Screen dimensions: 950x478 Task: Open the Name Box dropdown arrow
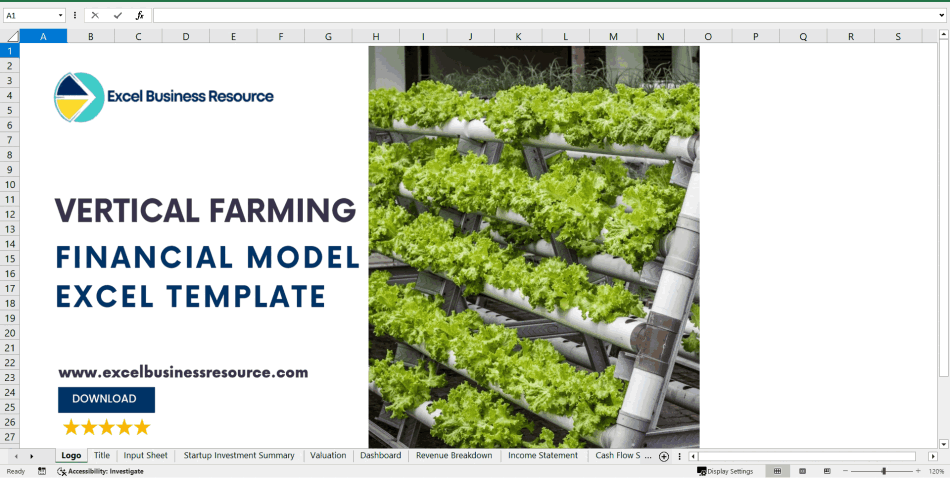(61, 15)
